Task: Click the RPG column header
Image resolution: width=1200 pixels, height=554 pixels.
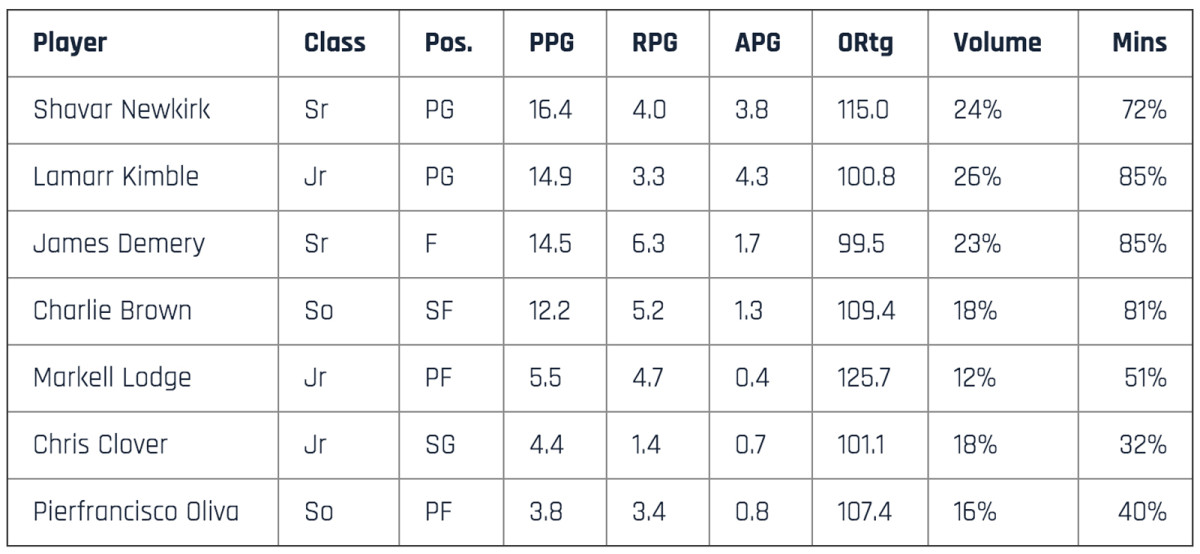Action: [654, 43]
